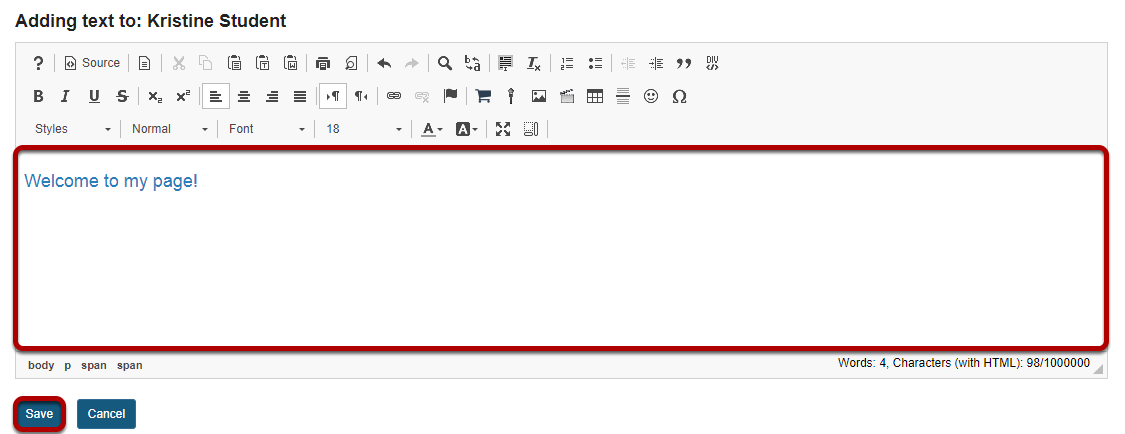1125x434 pixels.
Task: Open the Styles dropdown
Action: (72, 129)
